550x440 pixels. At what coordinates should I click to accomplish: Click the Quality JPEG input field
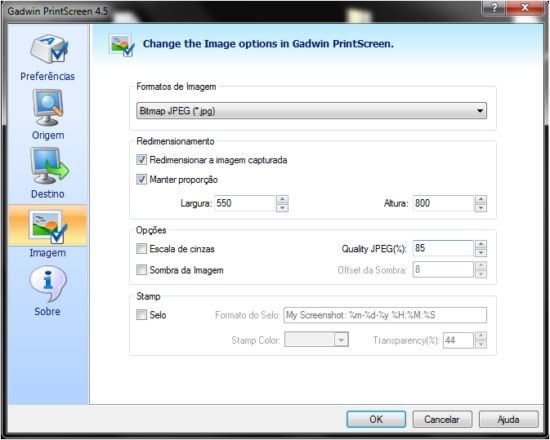(x=443, y=248)
